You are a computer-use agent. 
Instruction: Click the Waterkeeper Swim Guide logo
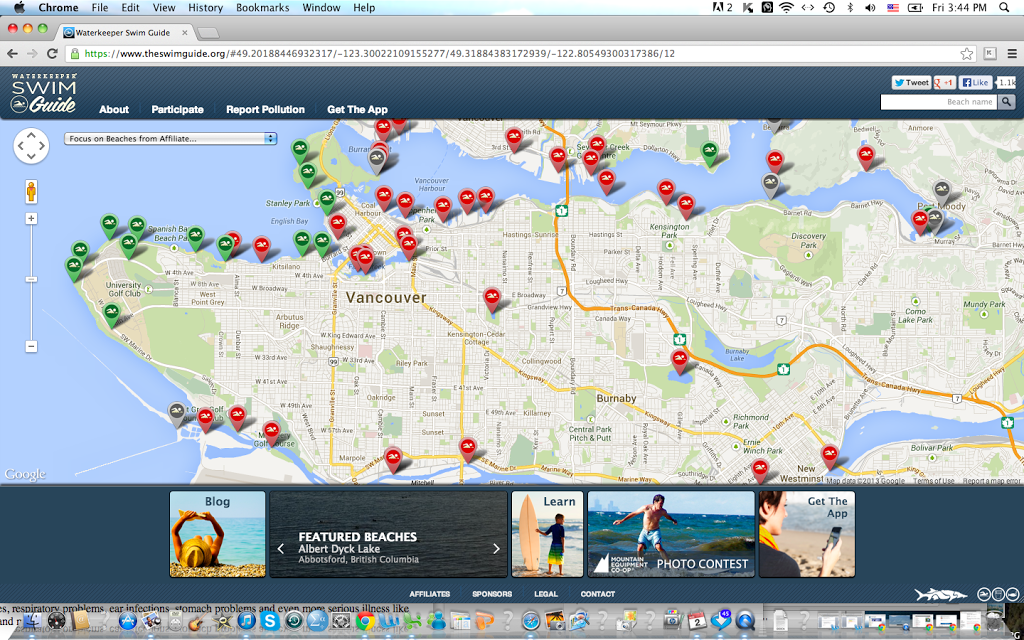pyautogui.click(x=44, y=94)
